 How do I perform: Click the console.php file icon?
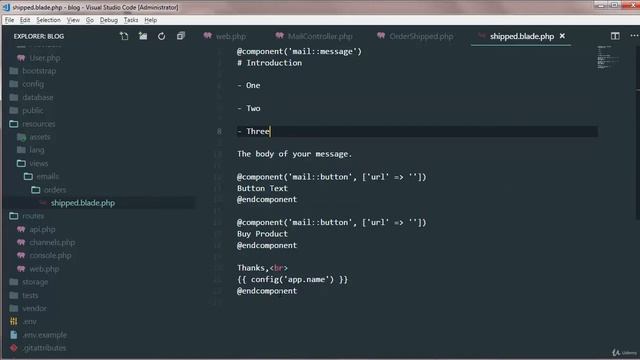pyautogui.click(x=21, y=256)
